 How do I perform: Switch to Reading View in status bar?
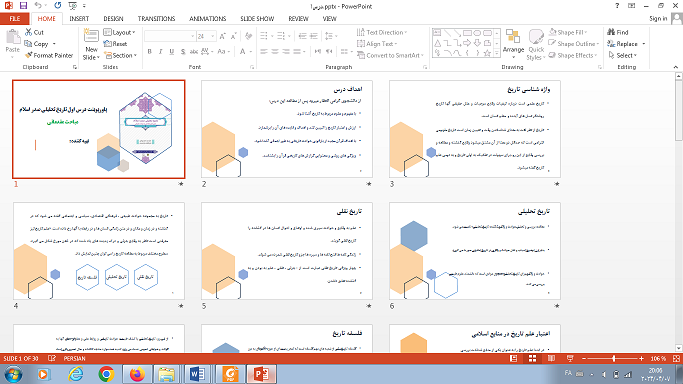[x=551, y=358]
